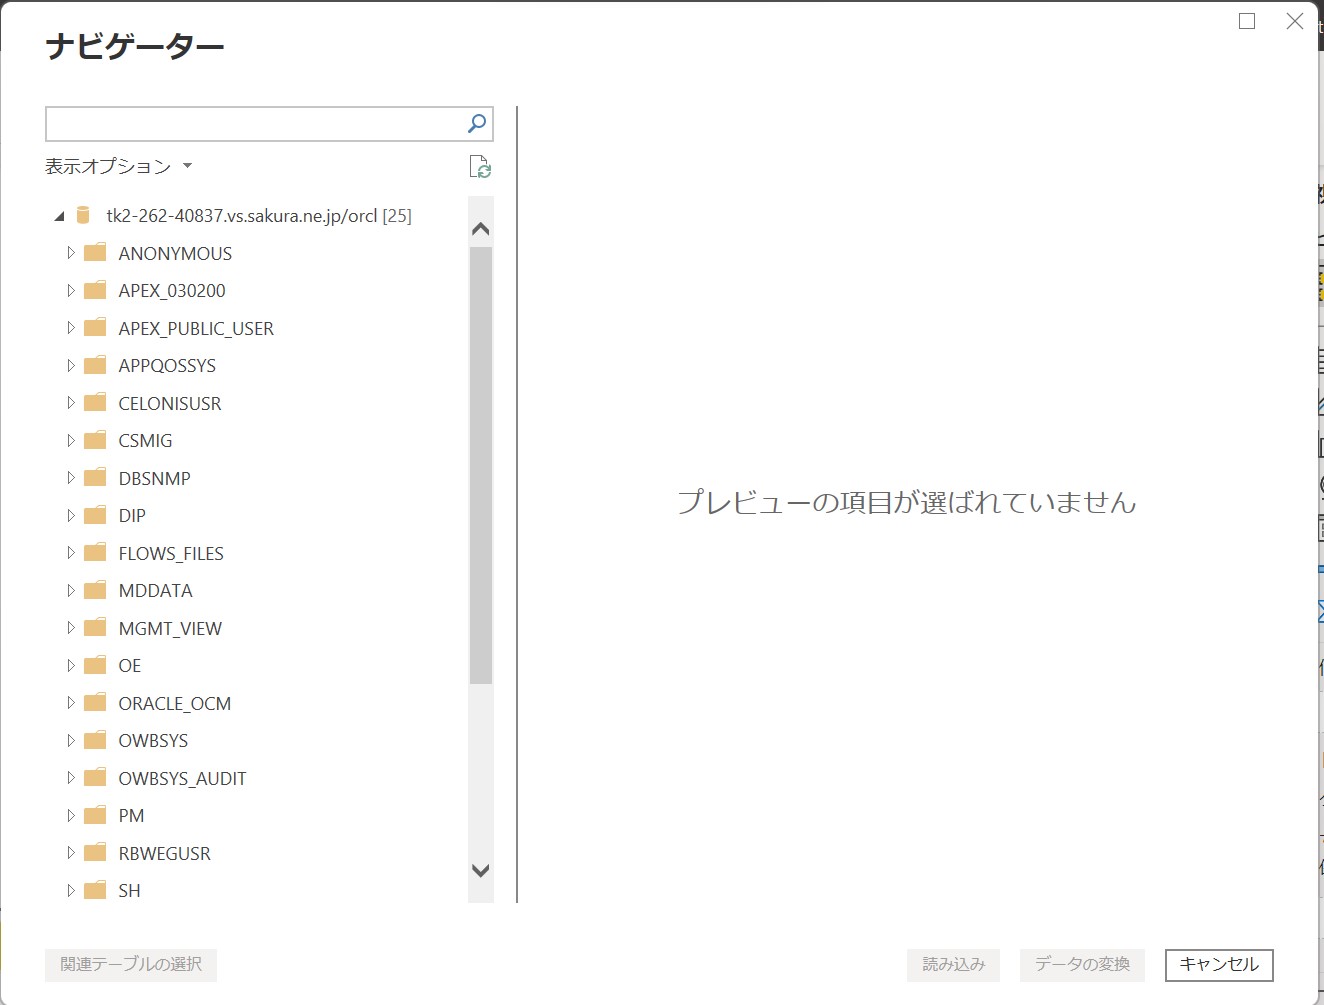Collapse the tk2-262-40837 server root node
The image size is (1324, 1005).
[x=59, y=216]
